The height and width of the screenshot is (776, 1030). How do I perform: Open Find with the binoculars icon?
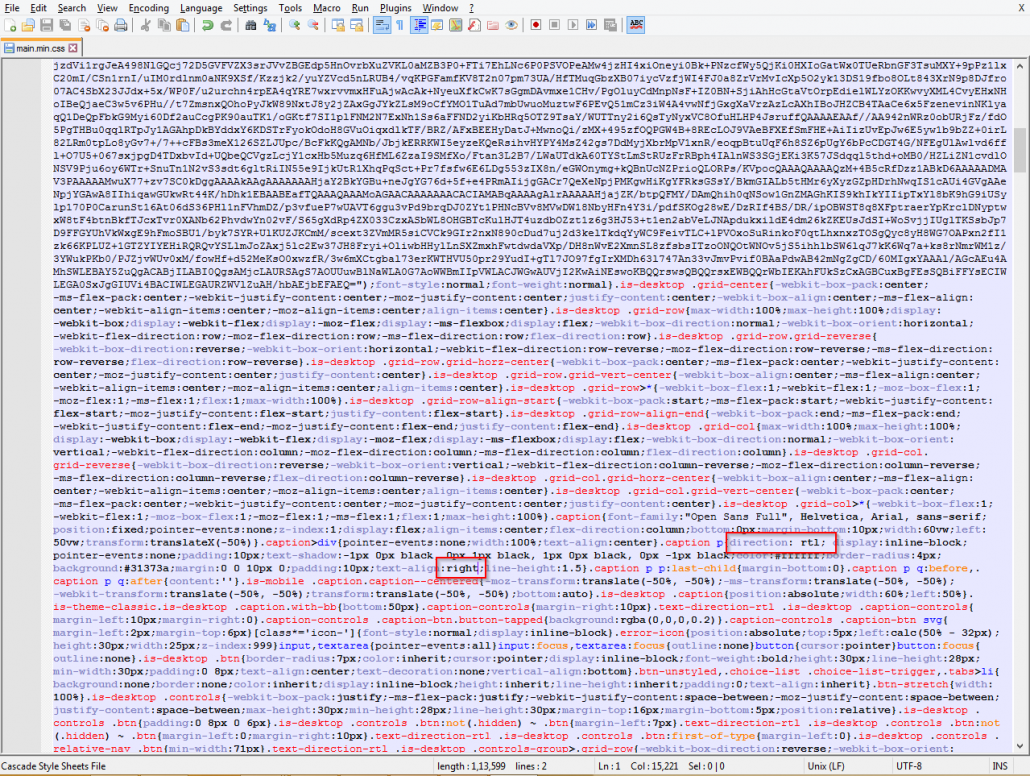coord(251,24)
